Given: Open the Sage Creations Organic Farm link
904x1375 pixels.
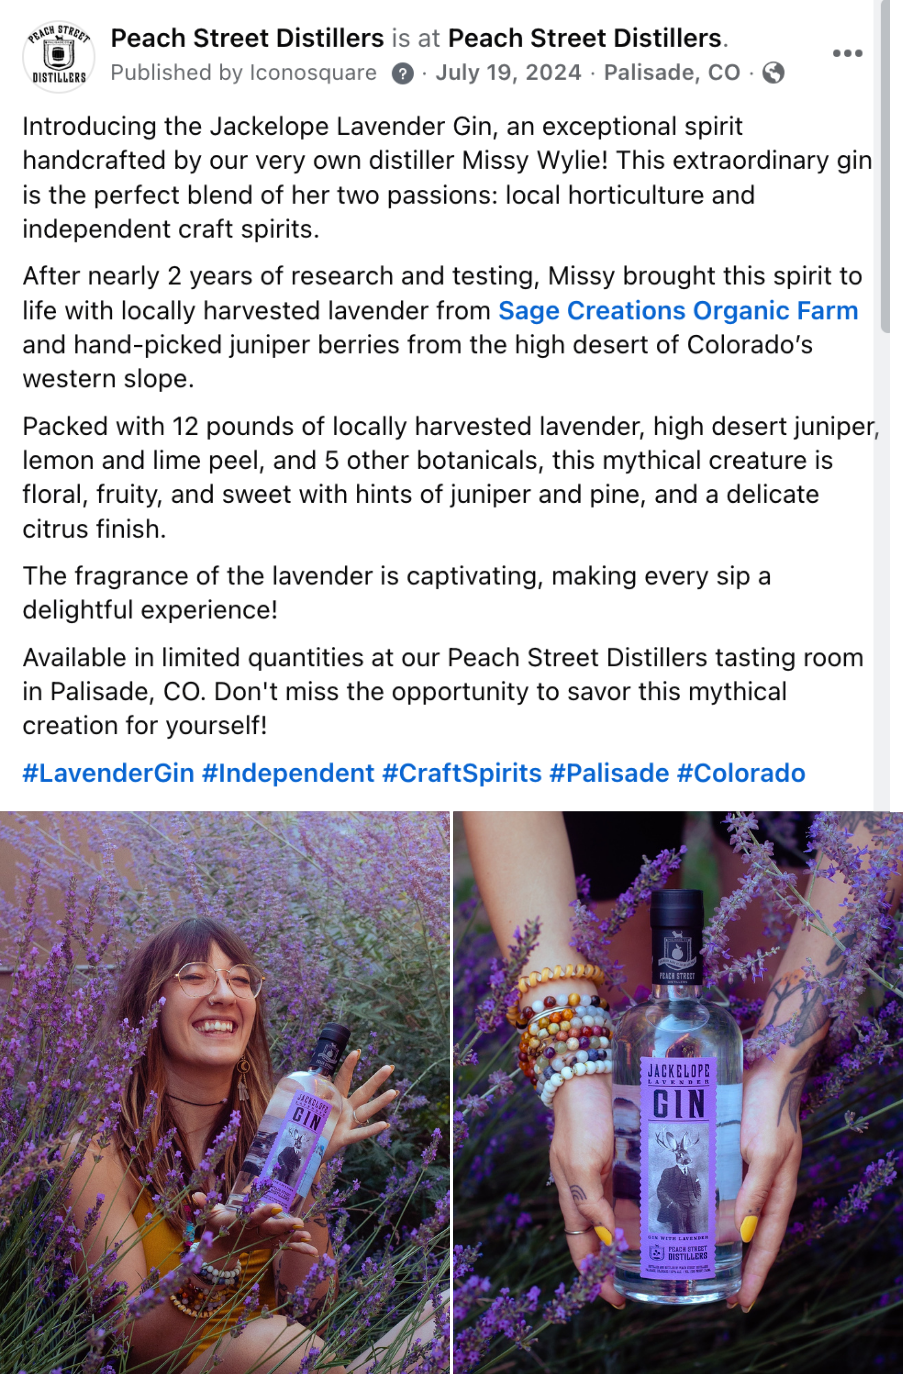Looking at the screenshot, I should click(x=678, y=311).
